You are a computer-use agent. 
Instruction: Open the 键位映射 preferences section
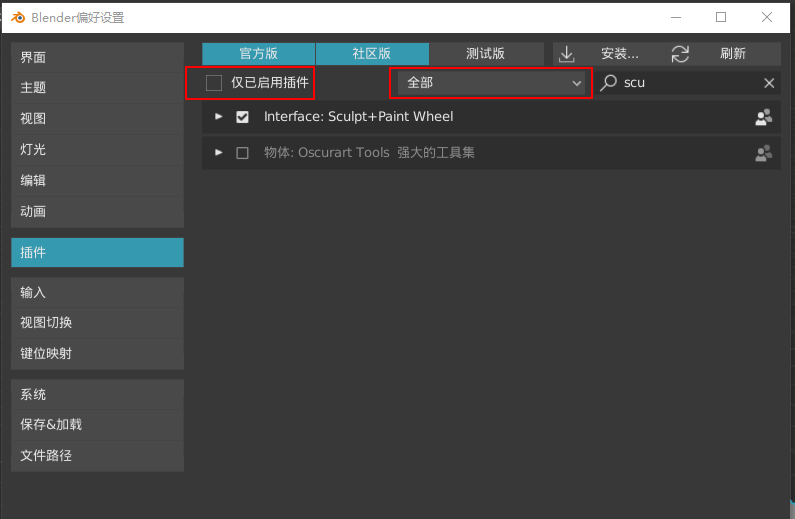pyautogui.click(x=97, y=354)
